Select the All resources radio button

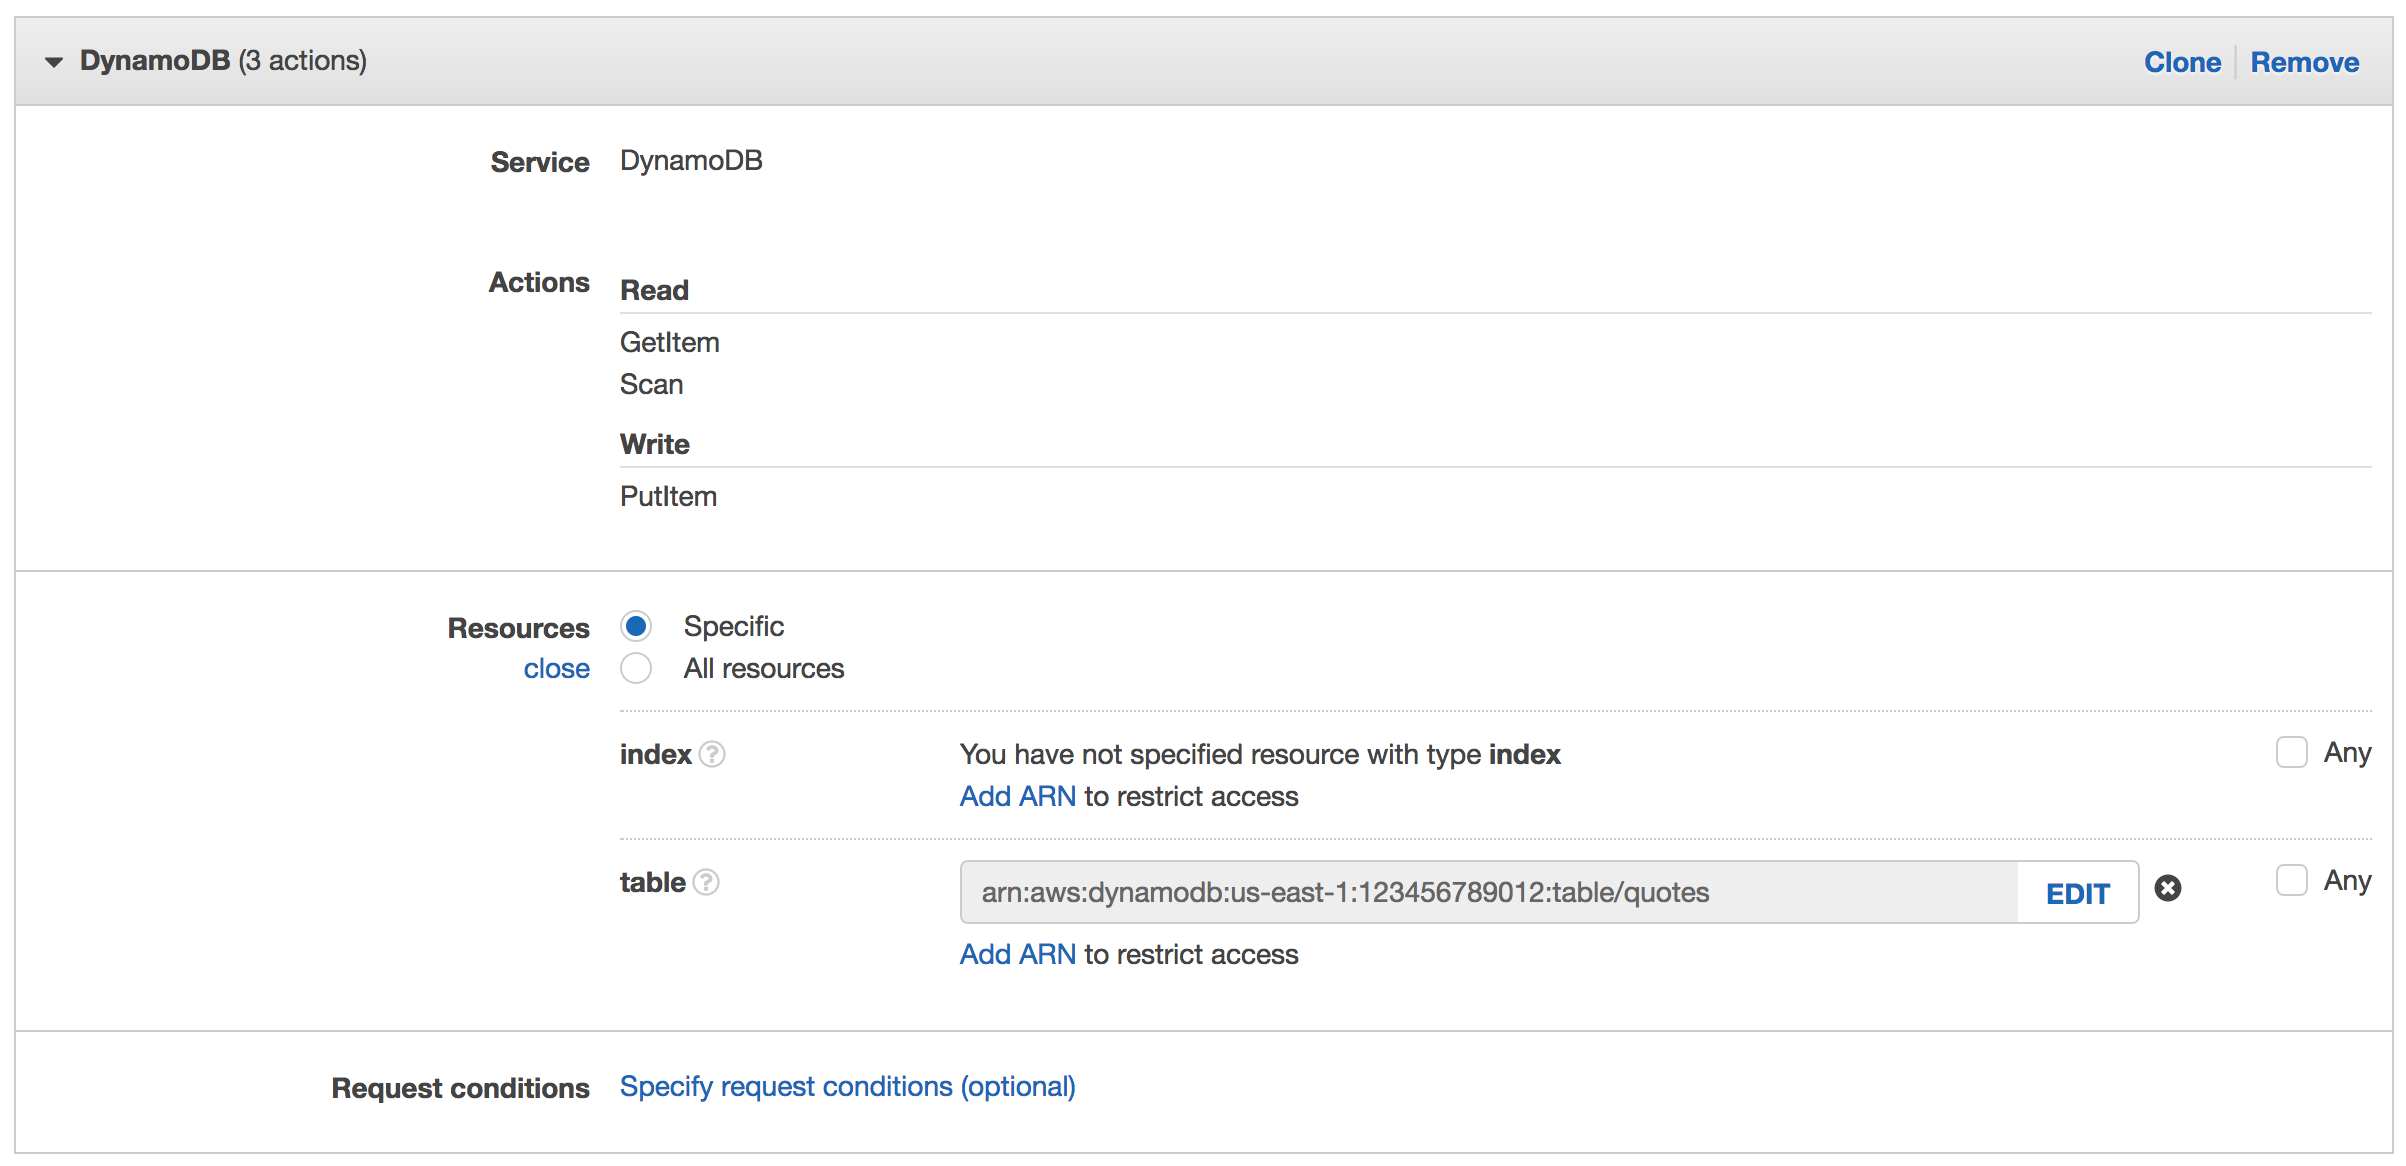[x=636, y=668]
